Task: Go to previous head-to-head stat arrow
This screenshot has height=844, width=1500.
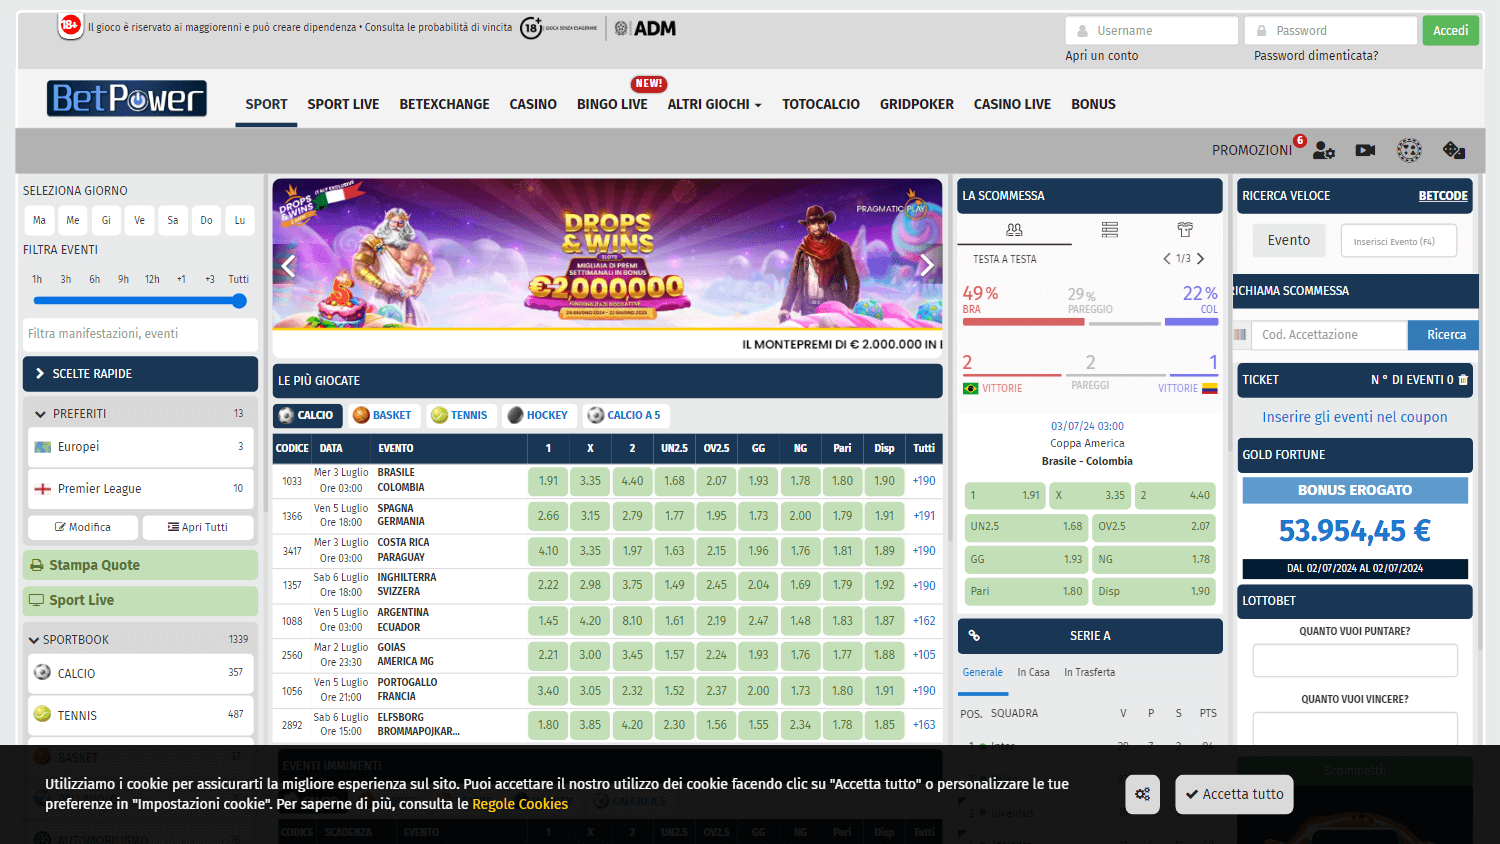Action: point(1166,259)
